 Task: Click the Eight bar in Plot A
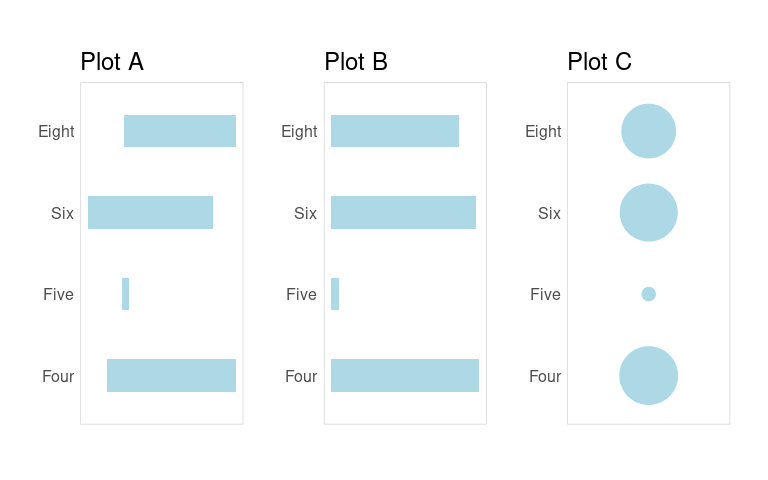click(180, 131)
